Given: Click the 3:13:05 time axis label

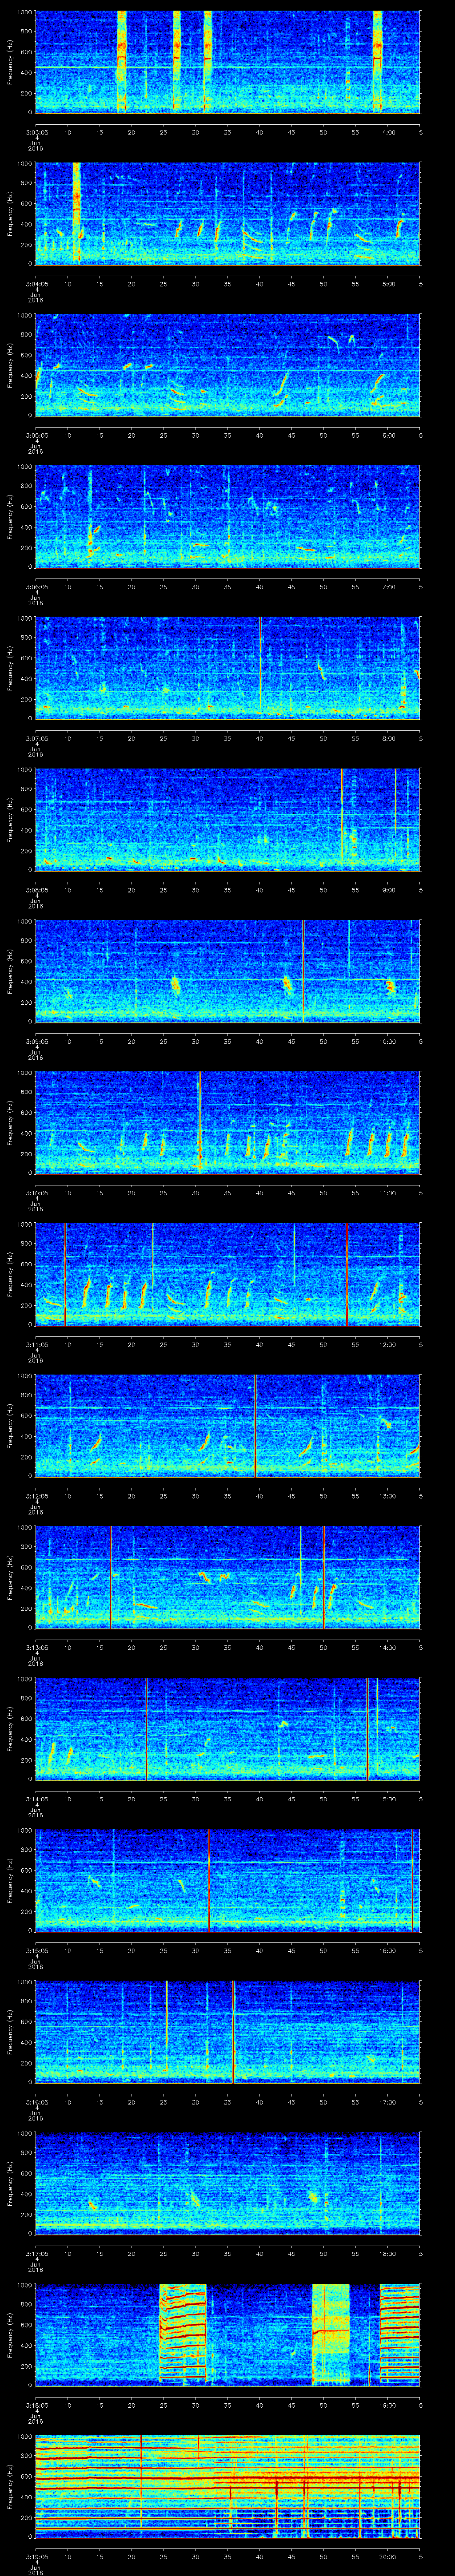Looking at the screenshot, I should coord(36,1647).
